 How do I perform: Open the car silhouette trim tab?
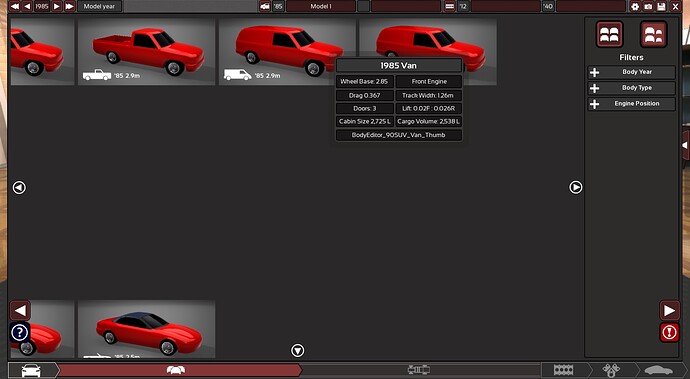click(659, 370)
